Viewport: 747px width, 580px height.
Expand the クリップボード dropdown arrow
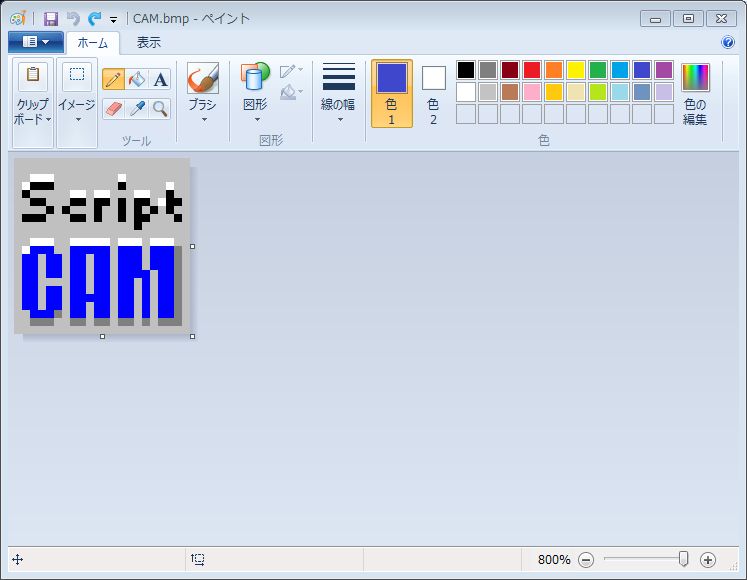point(49,119)
